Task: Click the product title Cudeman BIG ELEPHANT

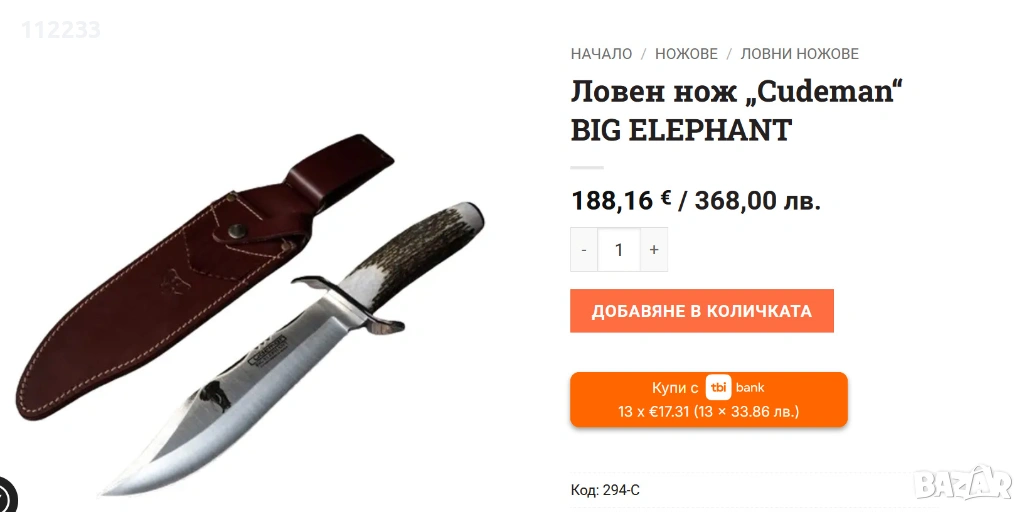Action: pos(737,110)
